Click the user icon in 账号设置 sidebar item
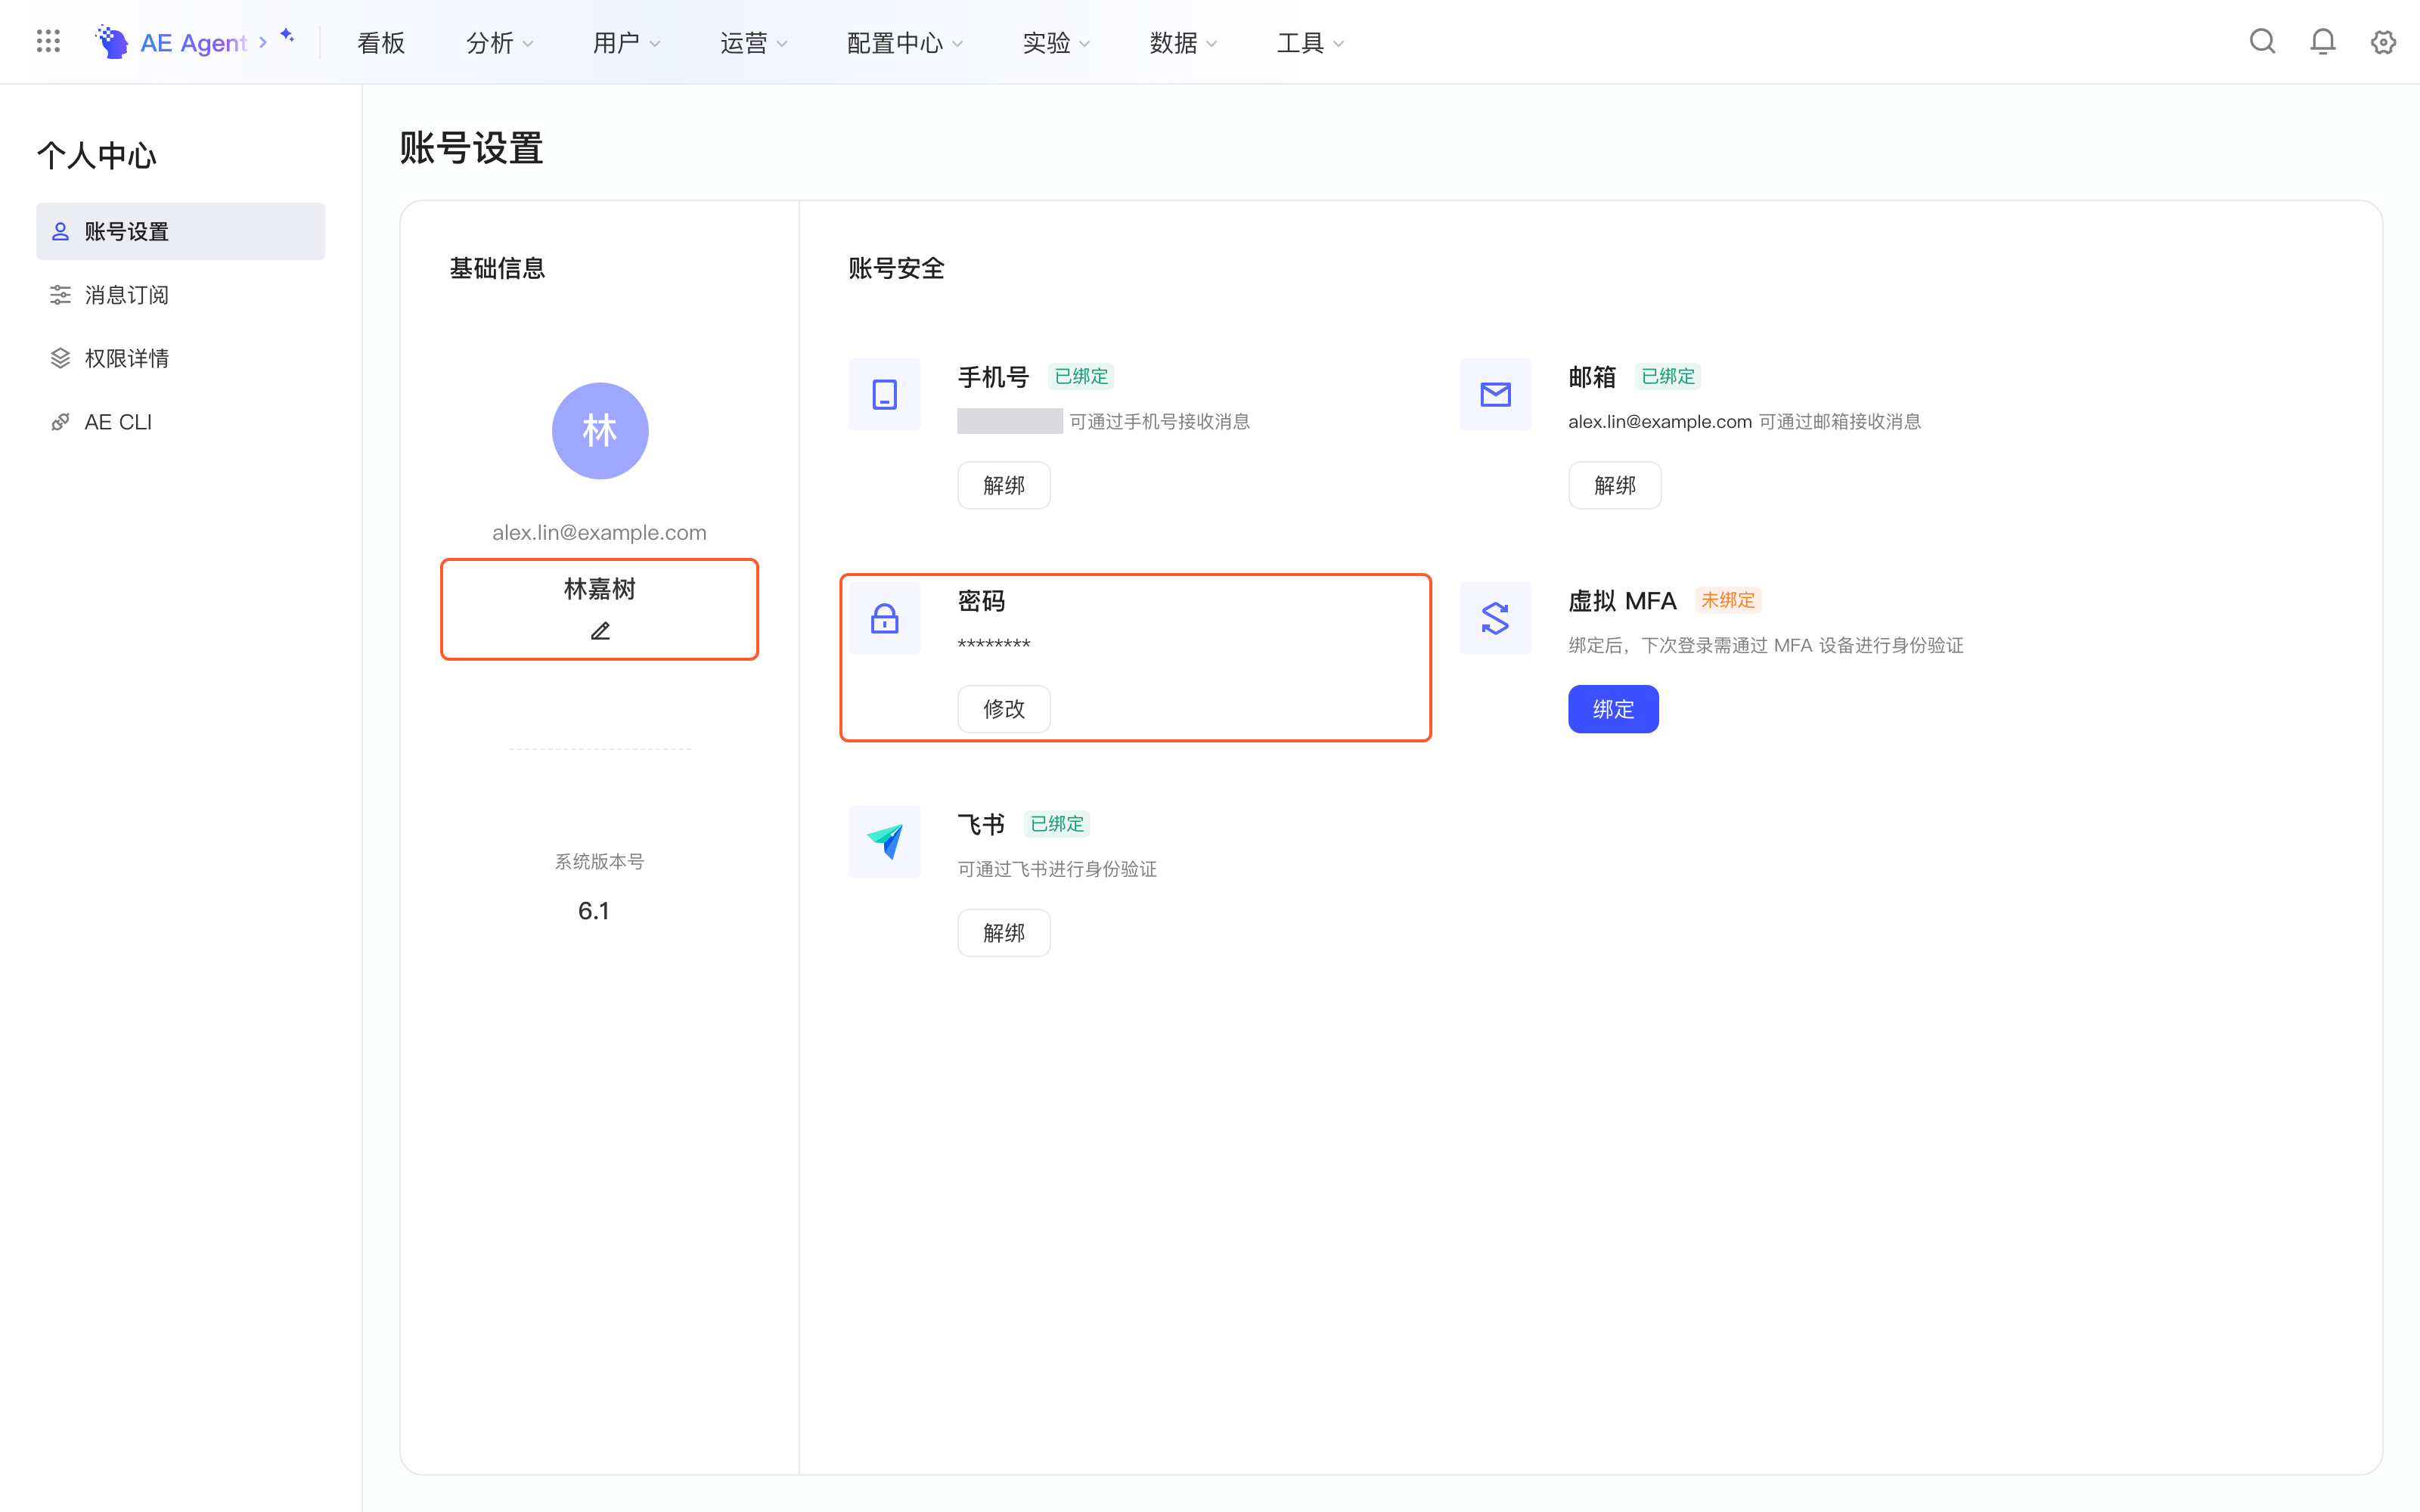Screen dimensions: 2420x1512 pos(60,232)
